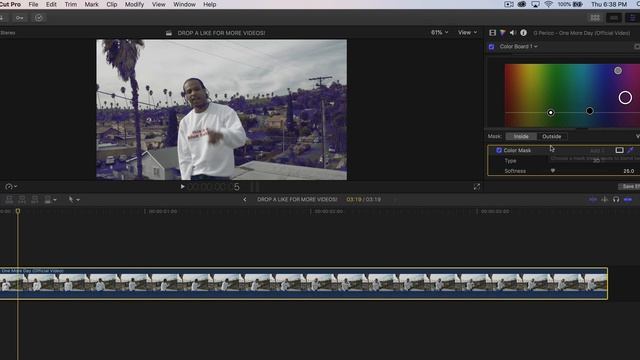Click the timeline project name label

(297, 200)
